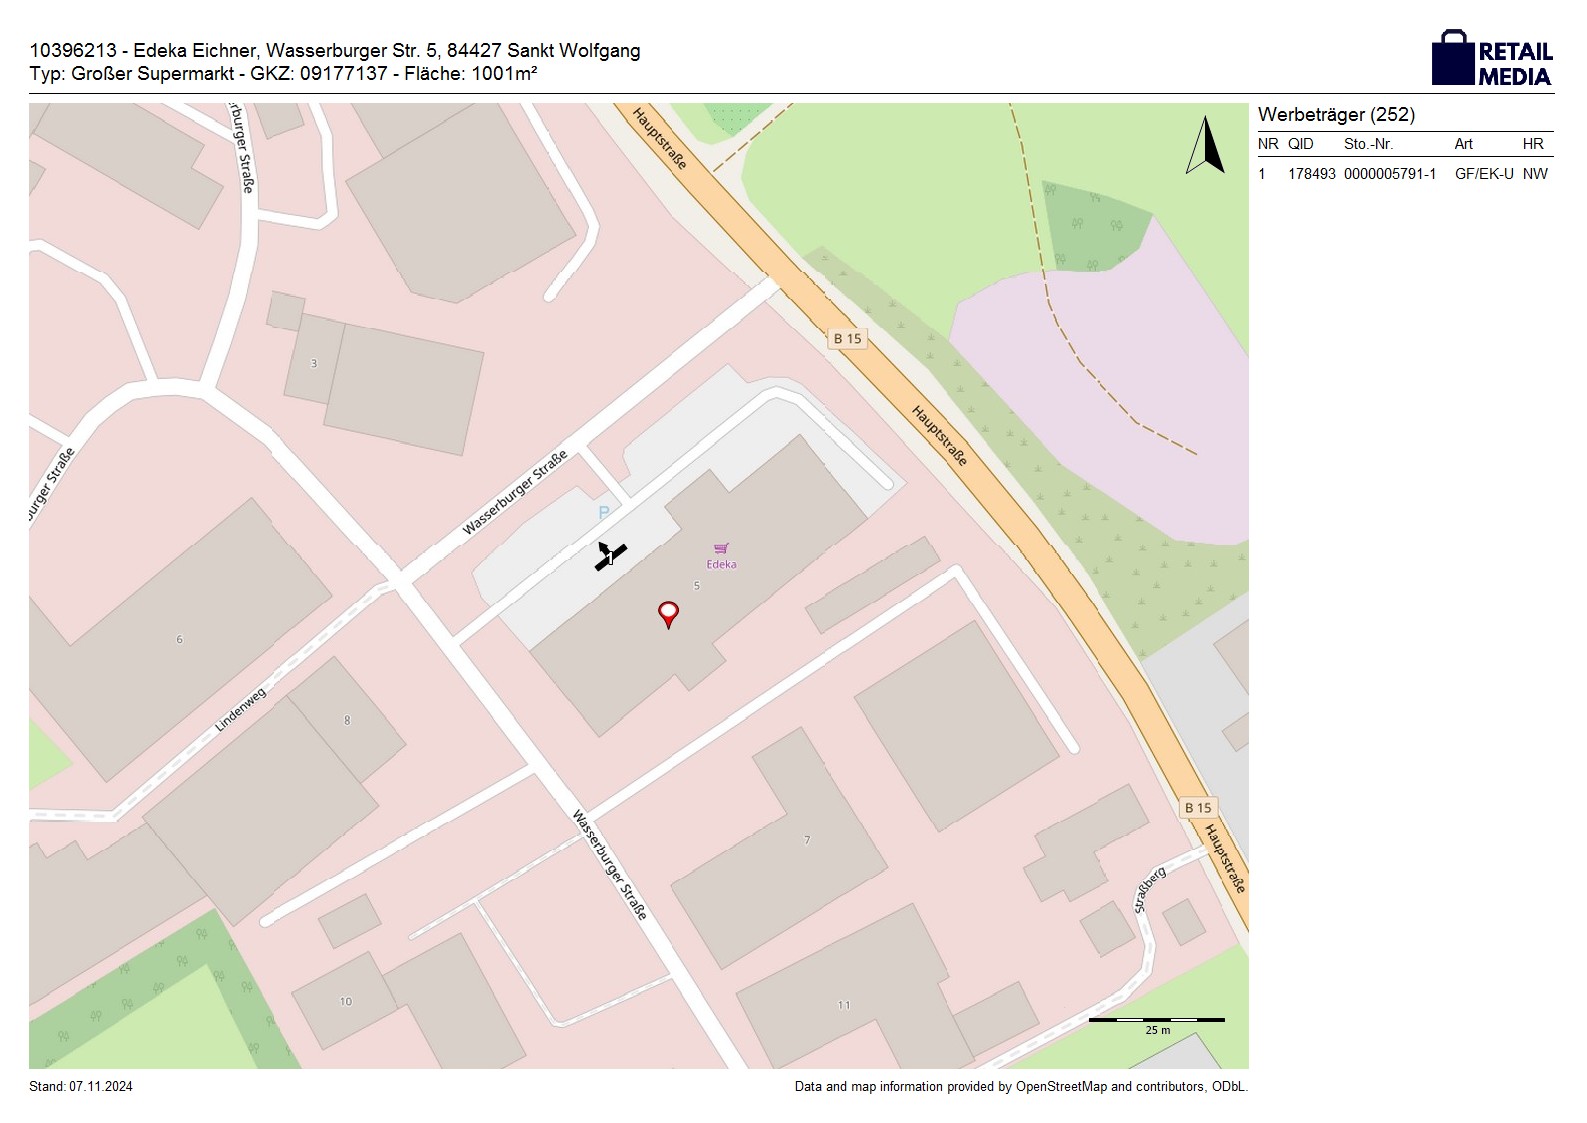Click the red location pin marker
This screenshot has width=1587, height=1123.
[668, 613]
